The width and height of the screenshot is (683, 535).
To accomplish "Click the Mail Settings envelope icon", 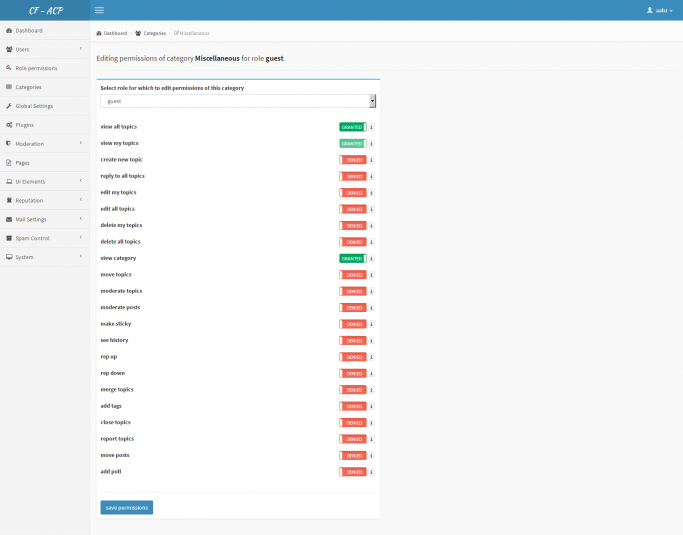I will 9,219.
